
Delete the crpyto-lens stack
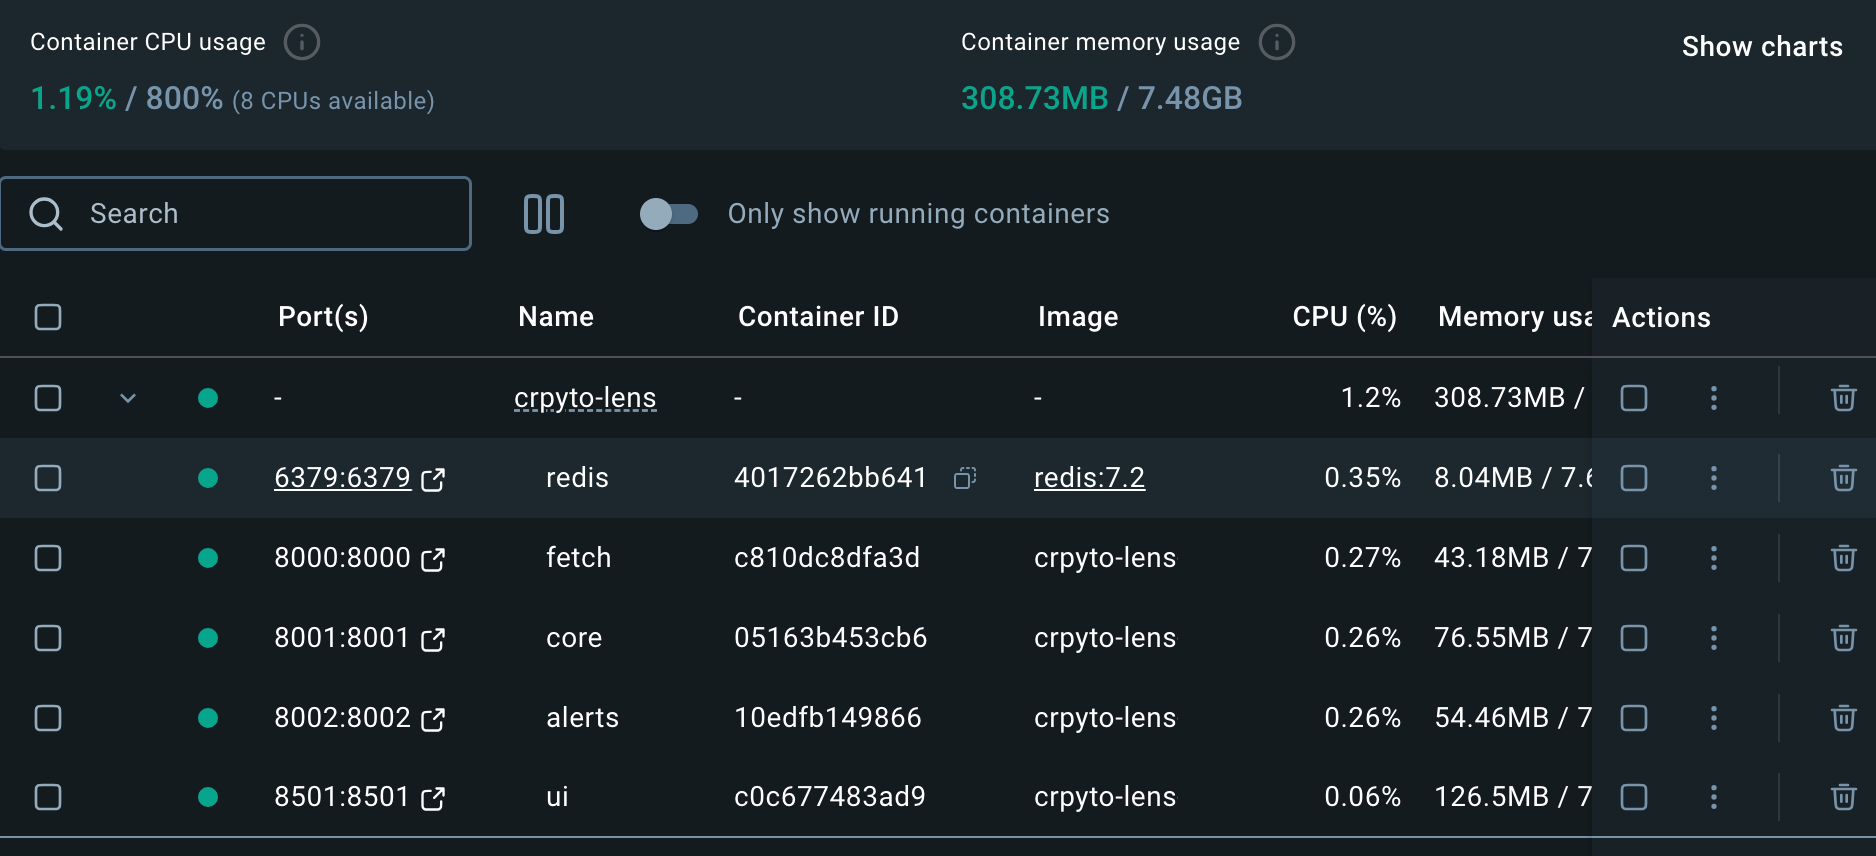click(1844, 398)
